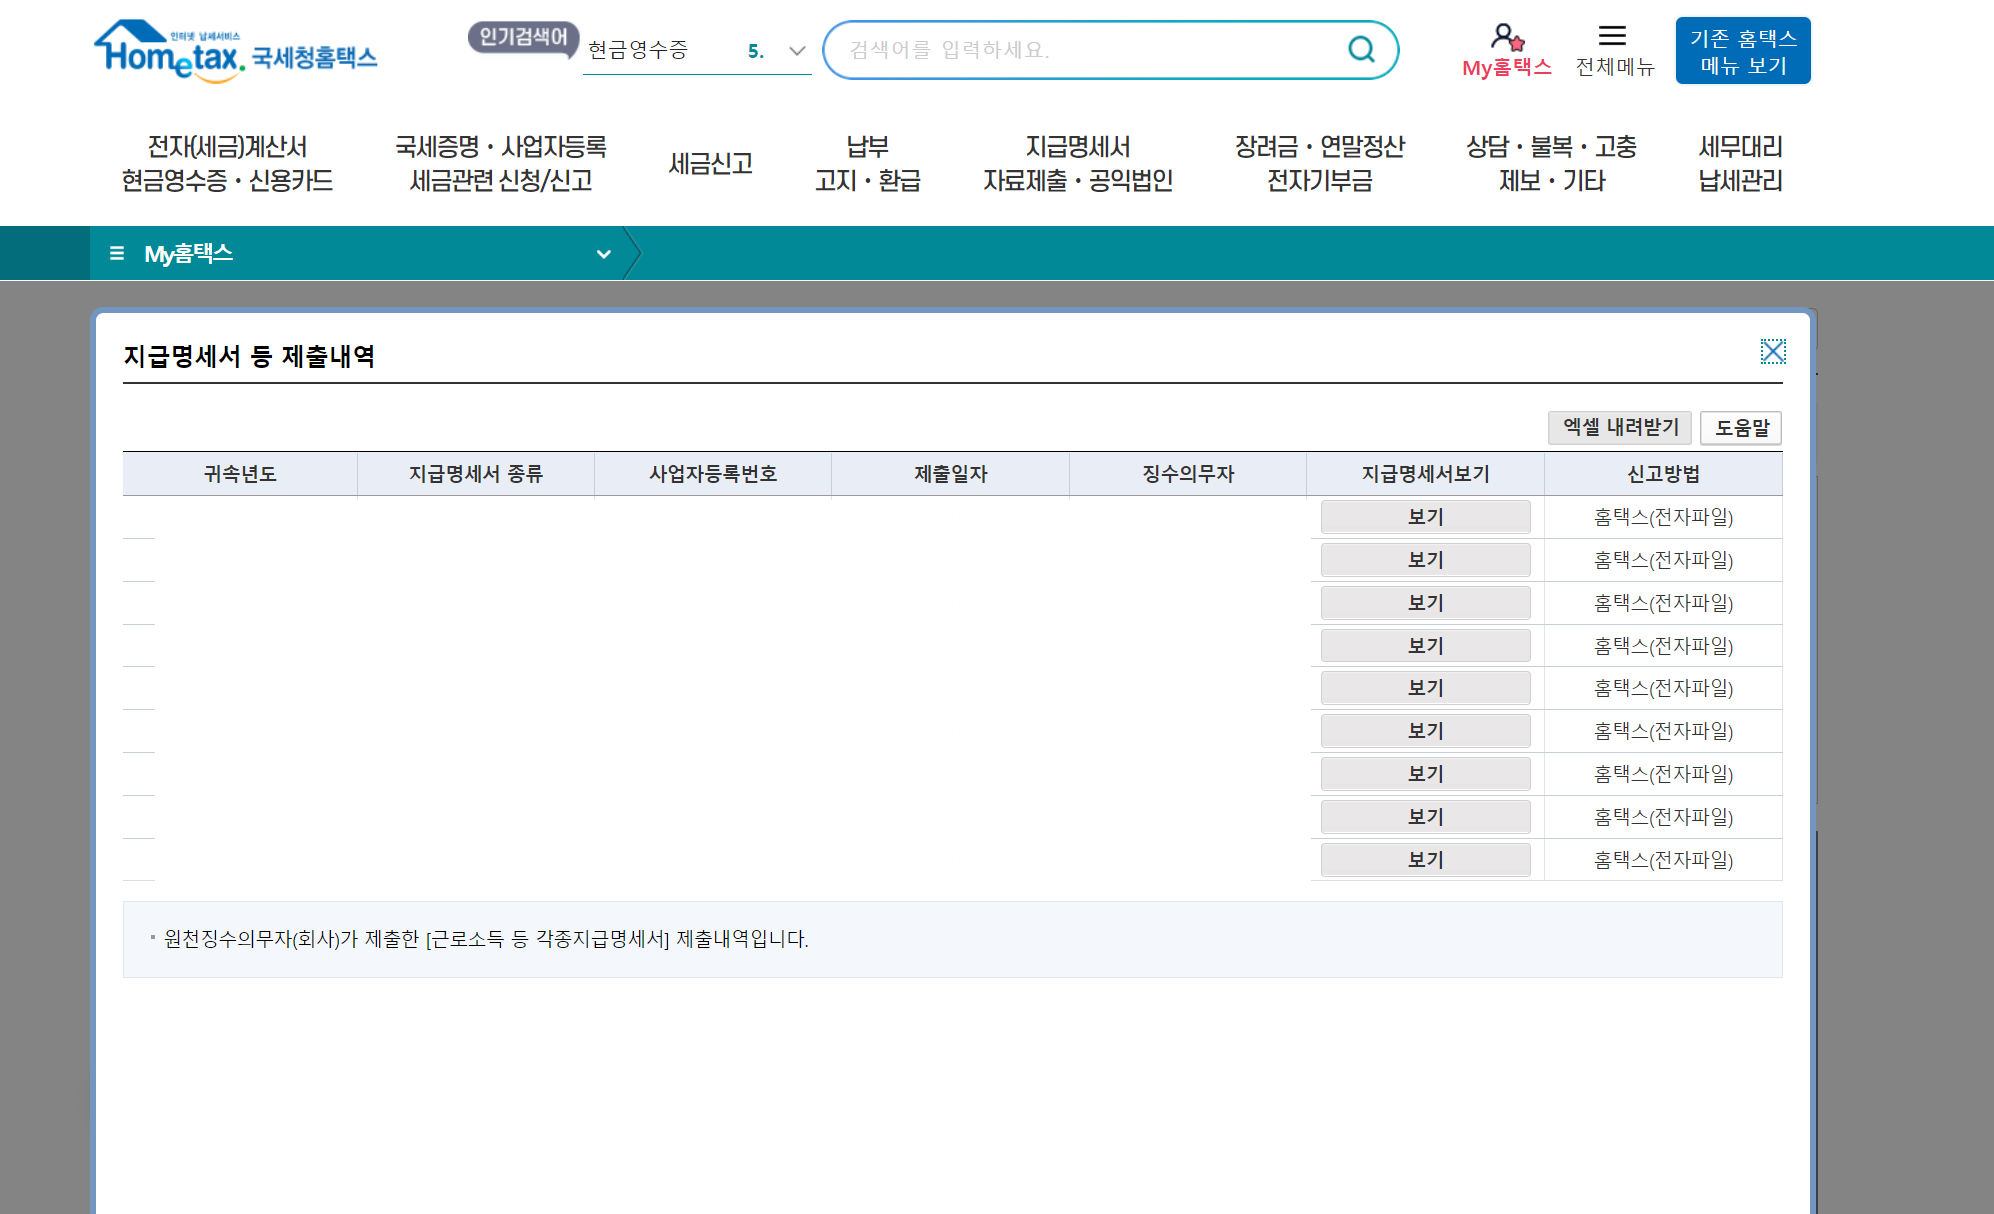Viewport: 1994px width, 1214px height.
Task: Click the search magnifier icon
Action: pos(1361,49)
